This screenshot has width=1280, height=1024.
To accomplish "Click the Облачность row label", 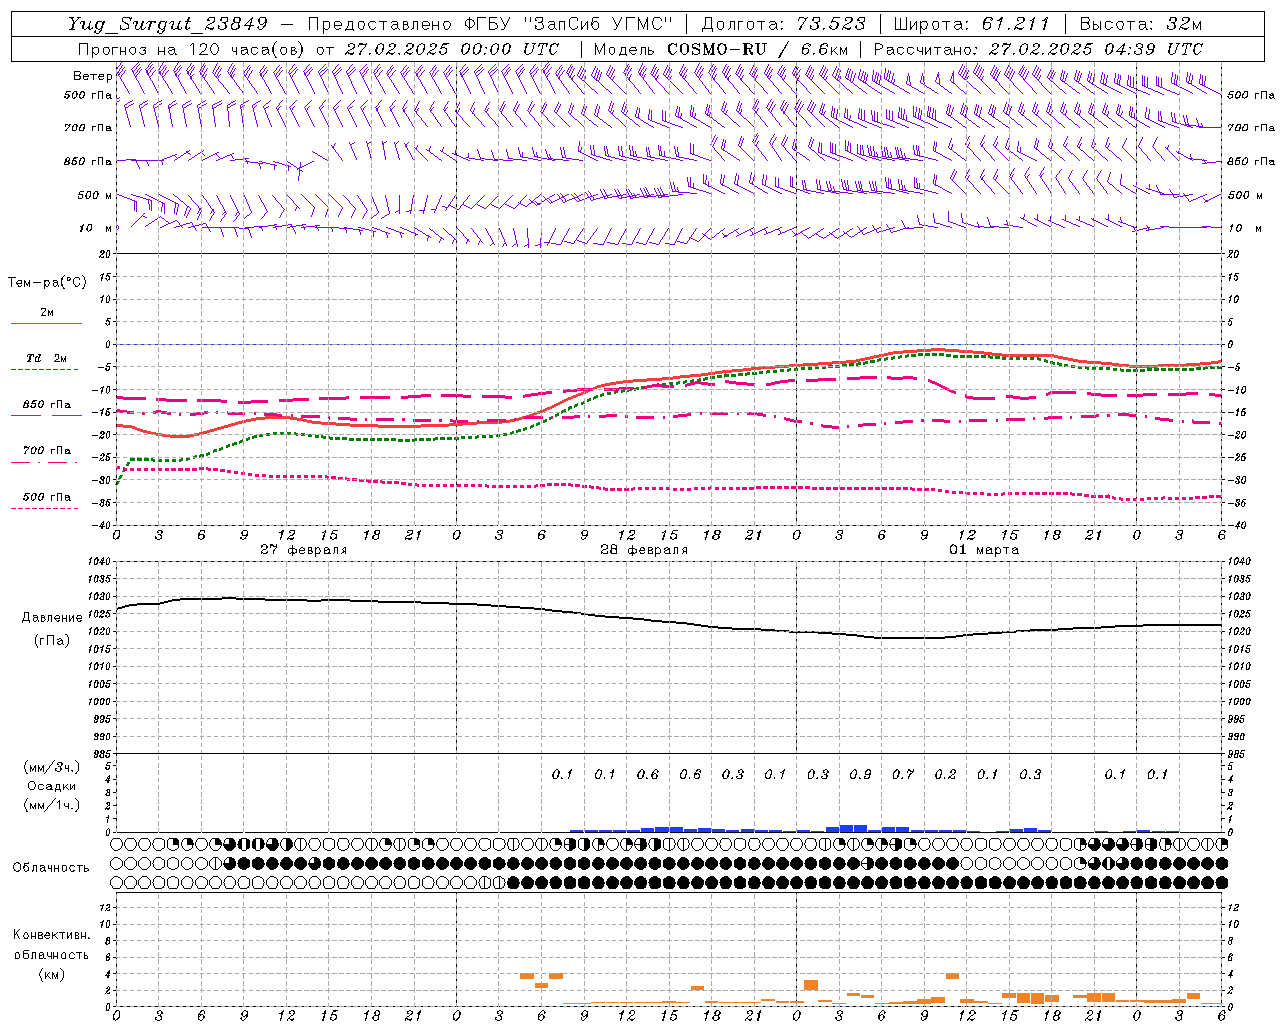I will click(51, 867).
